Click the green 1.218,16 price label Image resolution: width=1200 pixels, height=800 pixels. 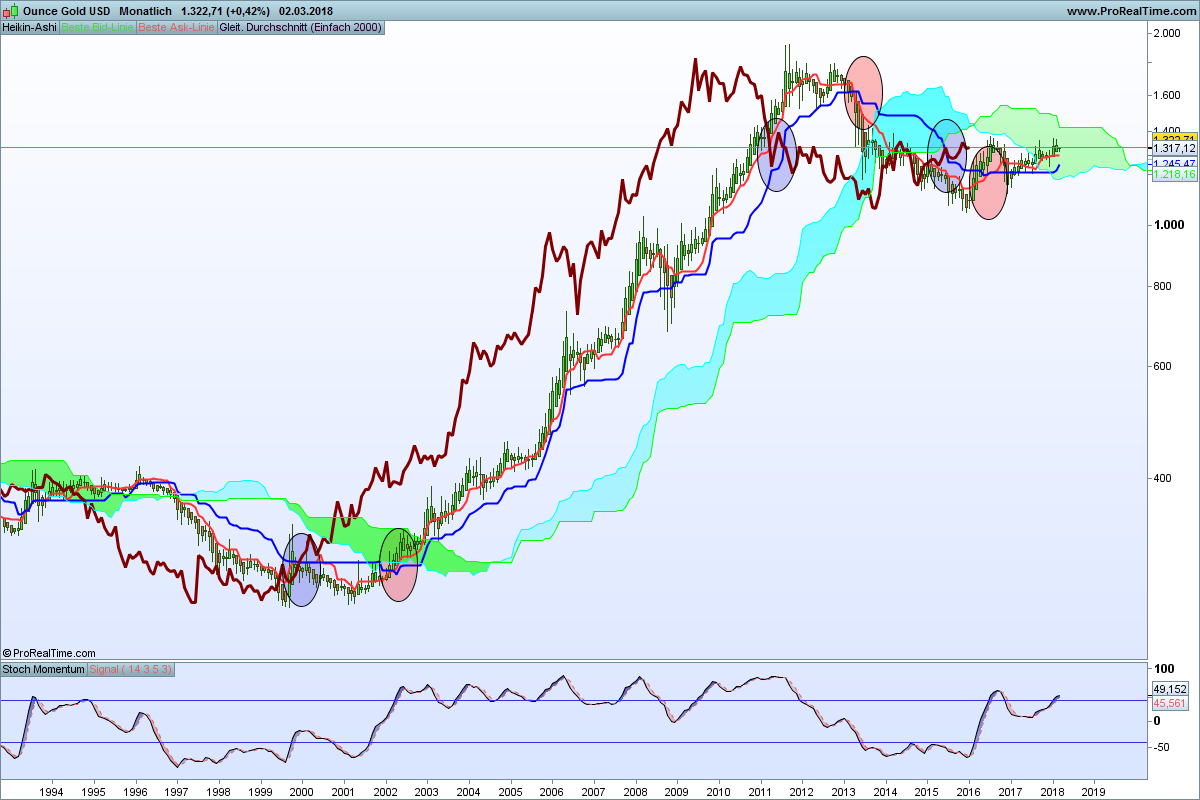click(1174, 174)
